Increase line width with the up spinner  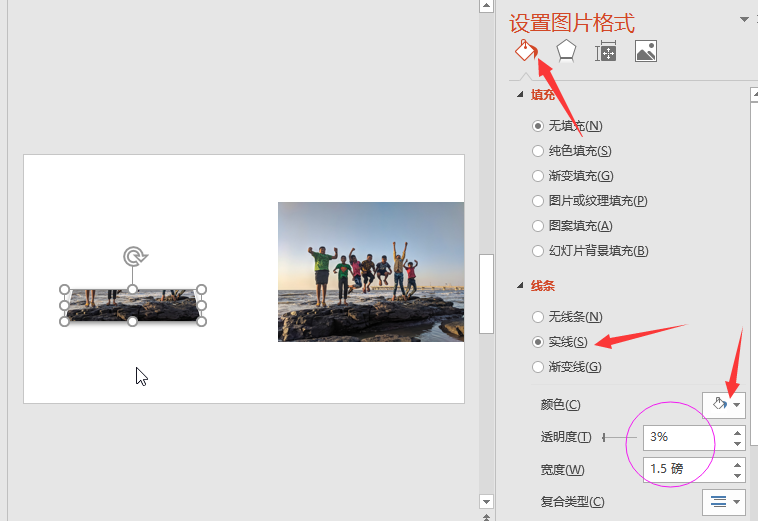pyautogui.click(x=737, y=464)
